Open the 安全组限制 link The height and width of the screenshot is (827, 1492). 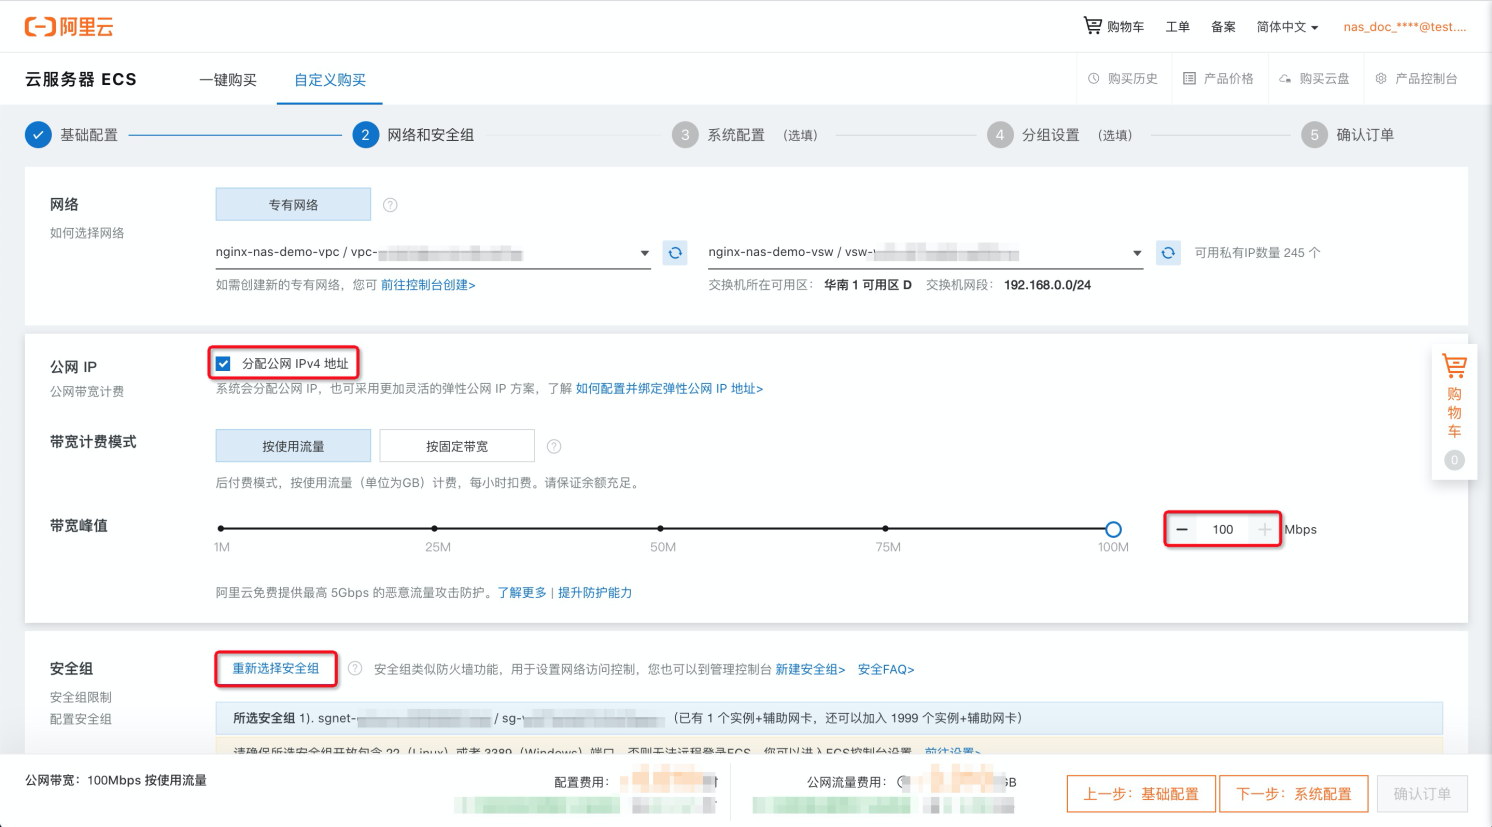(x=81, y=698)
